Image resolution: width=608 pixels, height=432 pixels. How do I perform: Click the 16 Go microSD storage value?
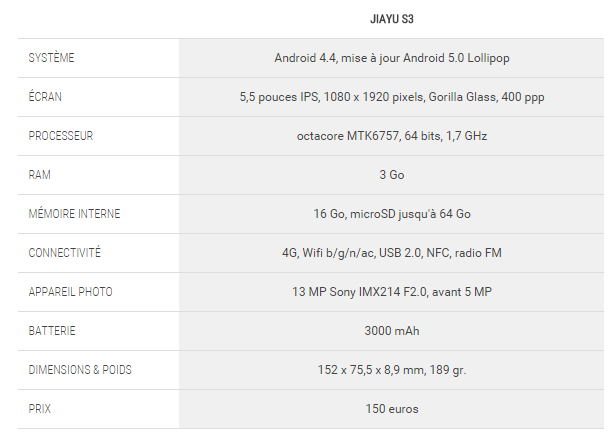(392, 214)
